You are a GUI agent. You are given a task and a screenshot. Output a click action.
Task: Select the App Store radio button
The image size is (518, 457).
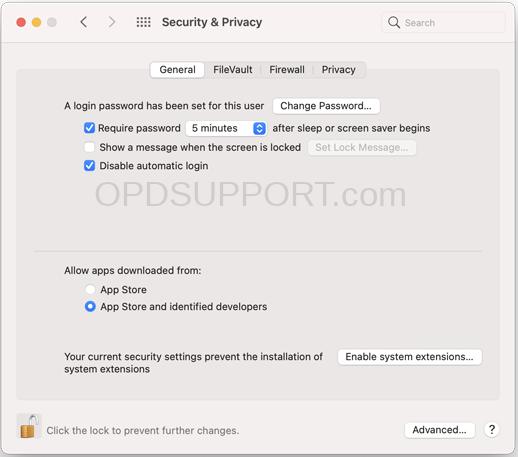click(x=90, y=289)
